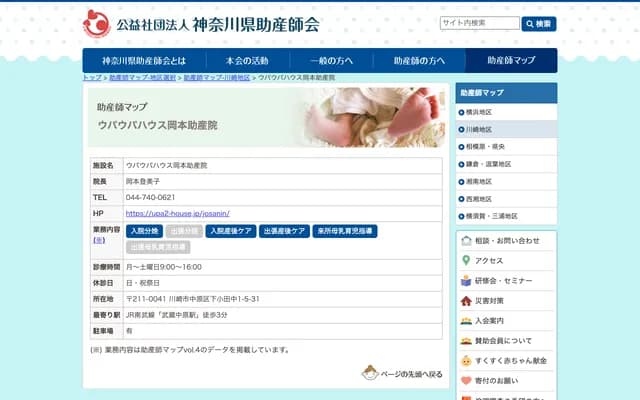Click the association logo icon in header
640x400 pixels.
click(96, 22)
